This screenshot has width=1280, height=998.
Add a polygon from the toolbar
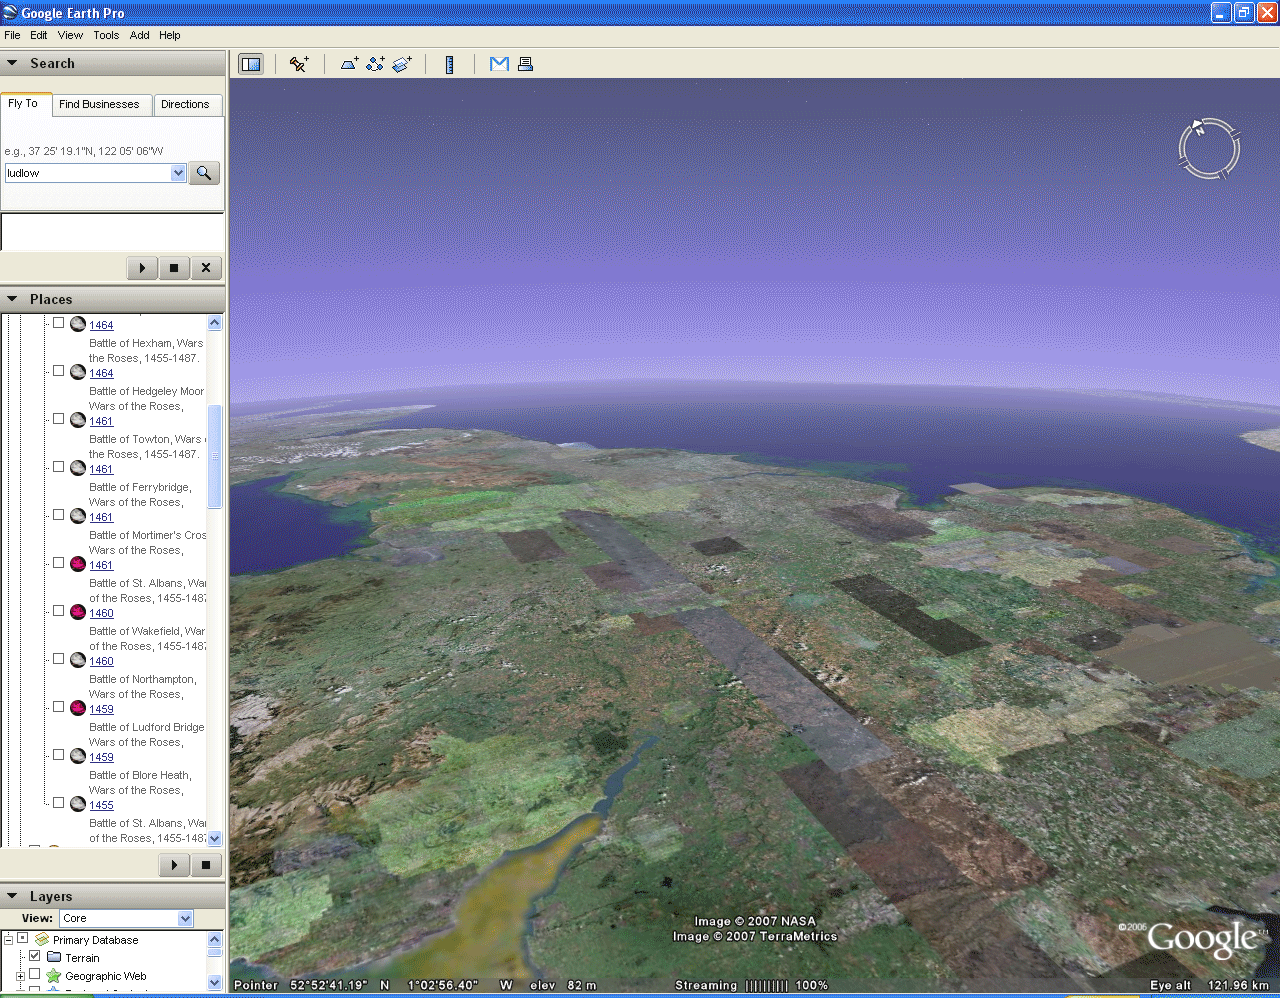[x=349, y=64]
